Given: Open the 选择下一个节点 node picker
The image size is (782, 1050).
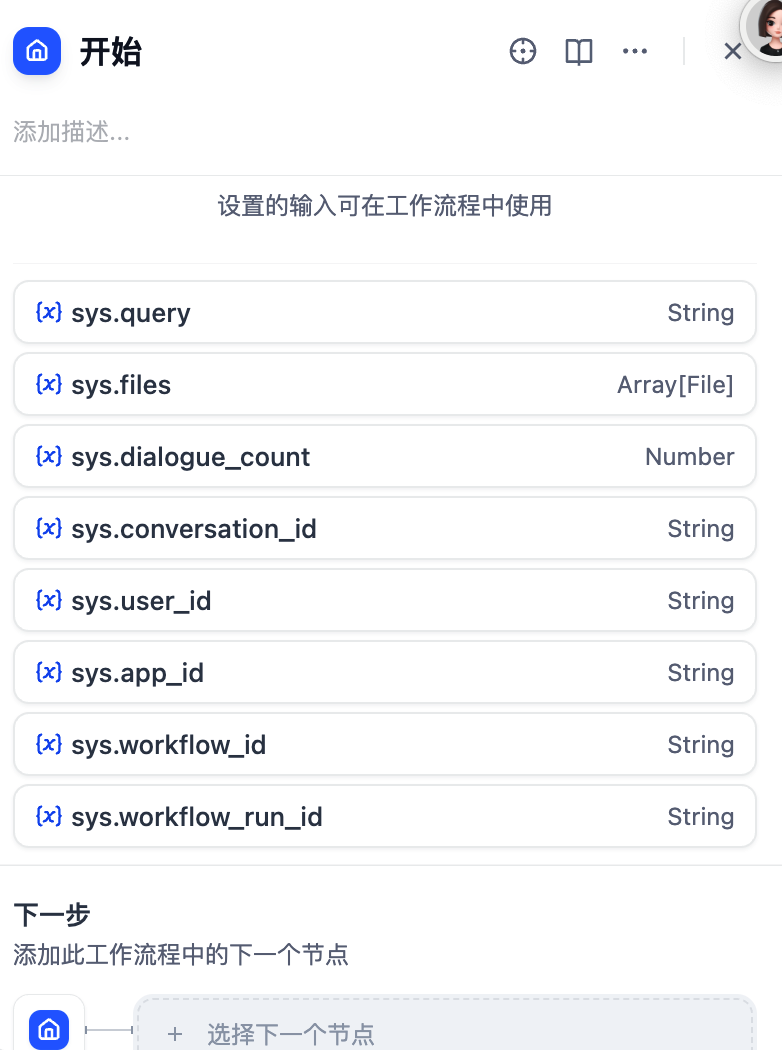Looking at the screenshot, I should [x=445, y=1035].
